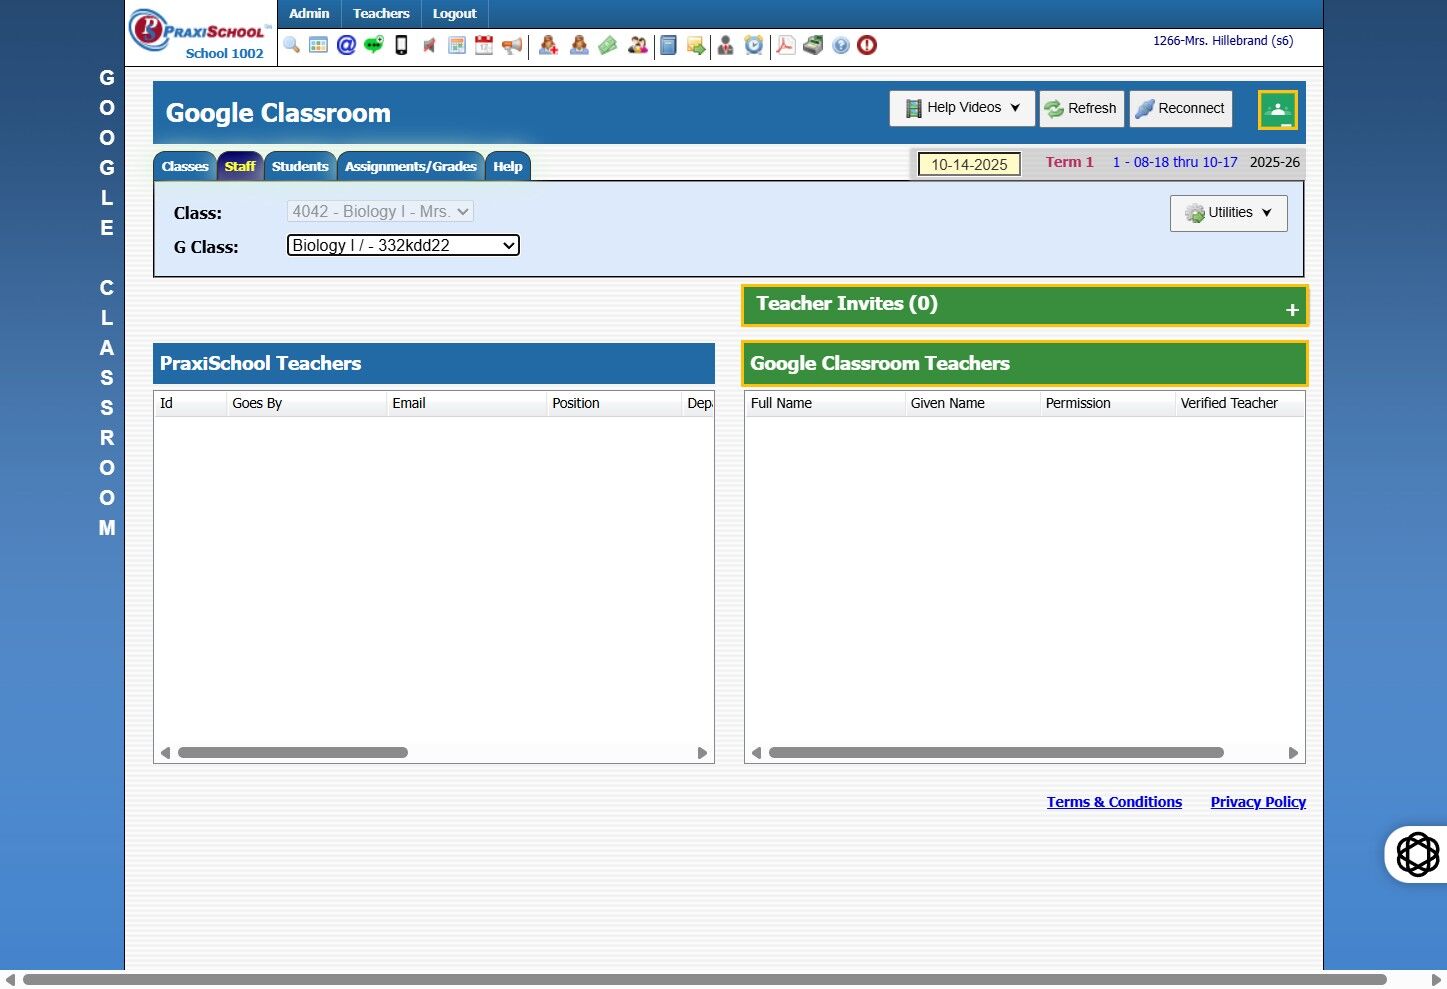Expand Teacher Invites with plus sign
1447x989 pixels.
[x=1292, y=310]
